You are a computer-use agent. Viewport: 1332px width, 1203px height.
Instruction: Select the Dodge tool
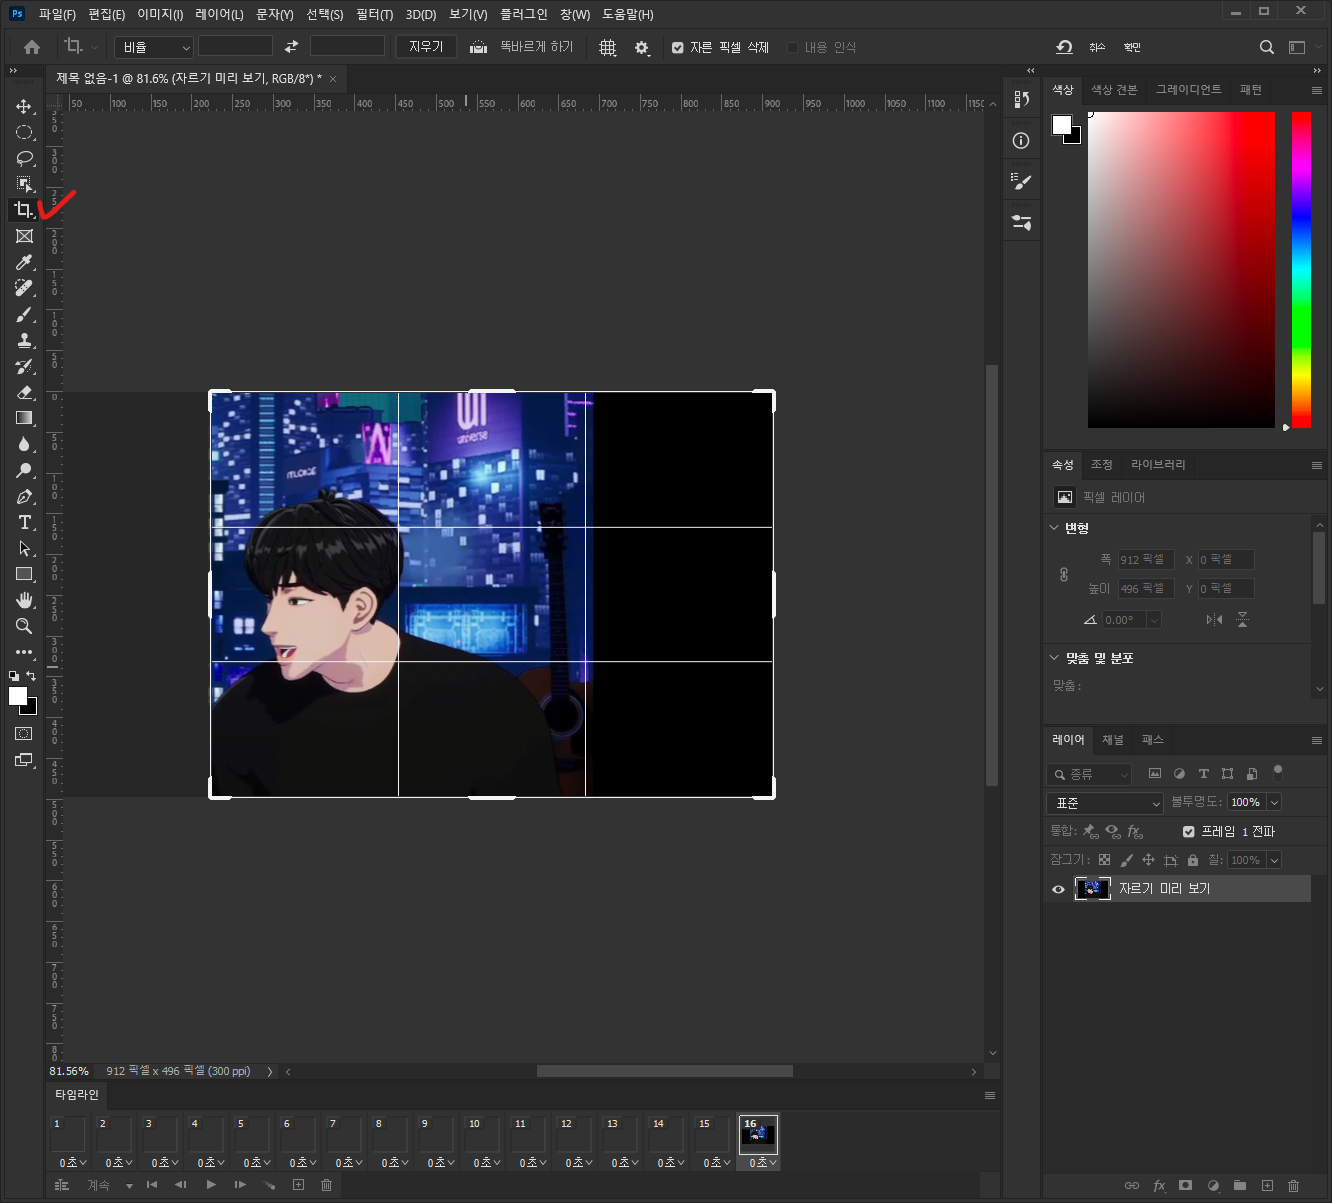click(x=24, y=470)
